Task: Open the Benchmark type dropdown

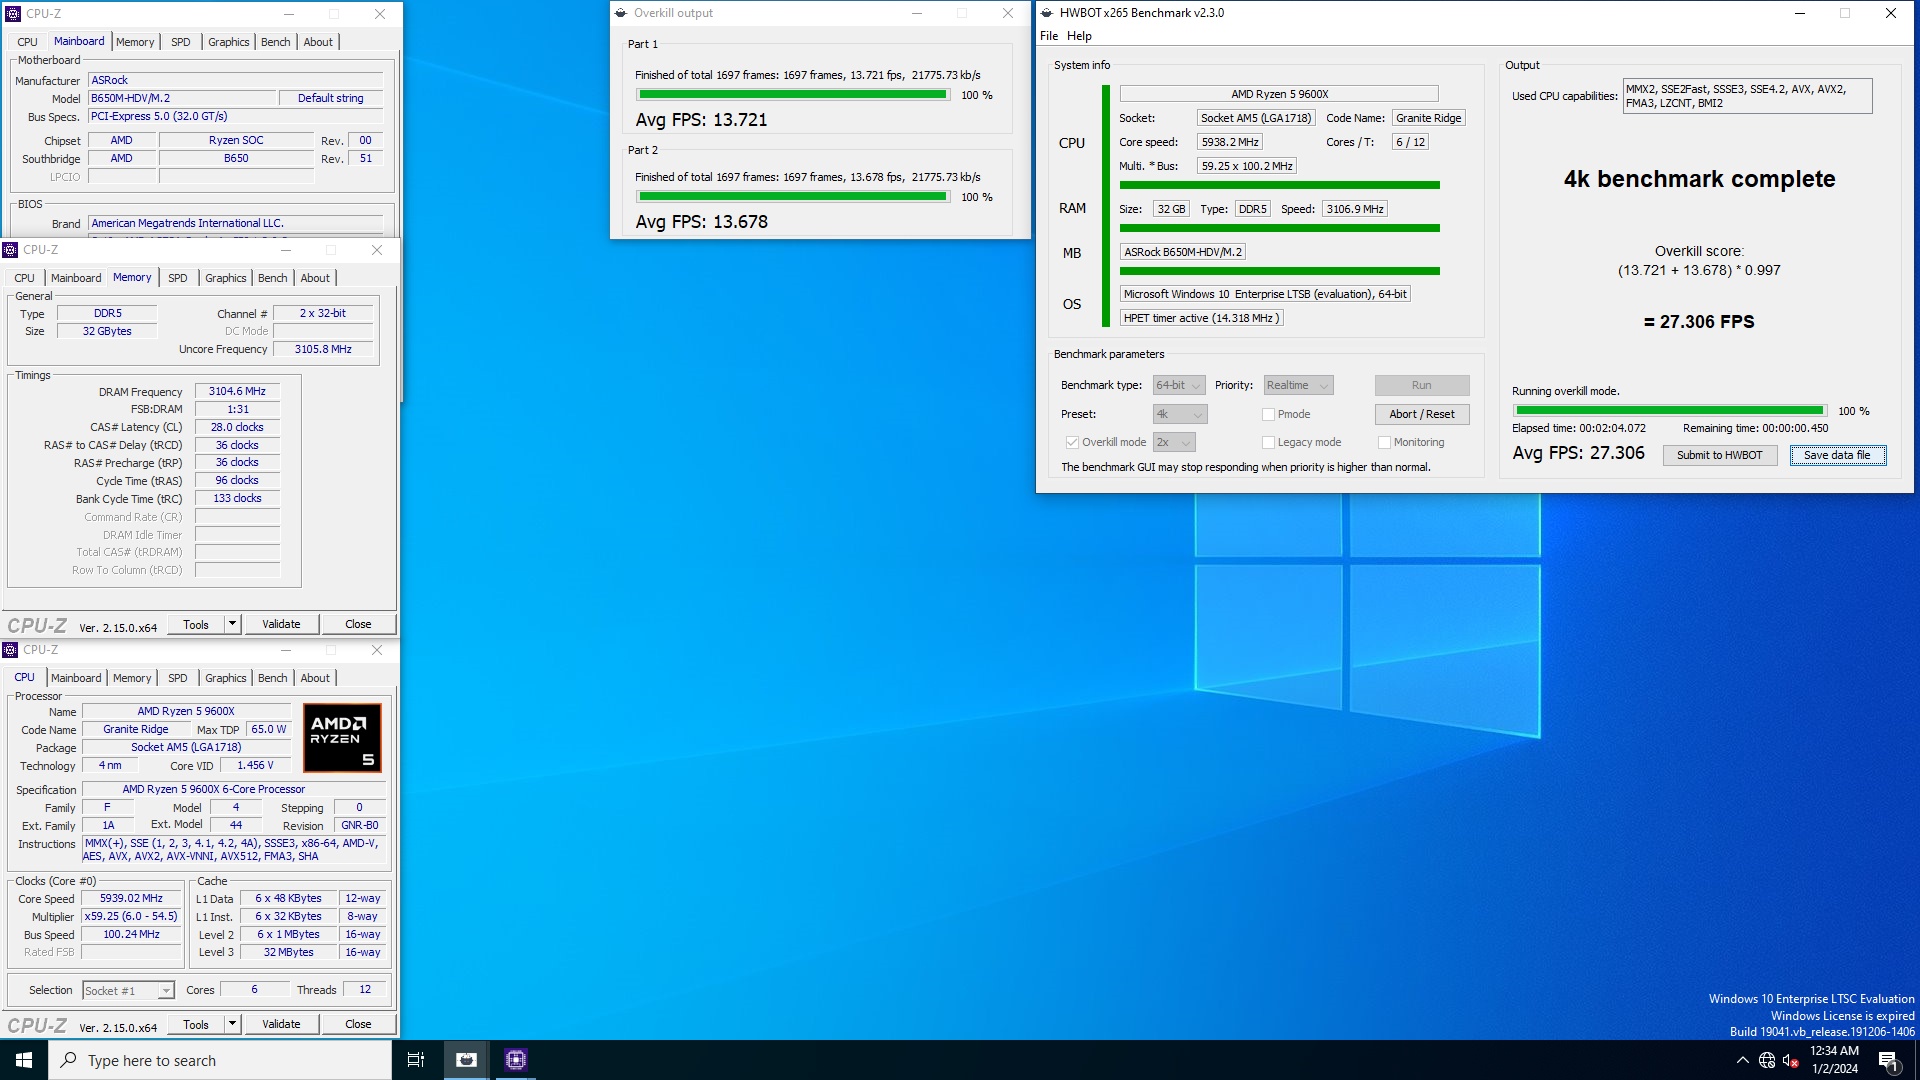Action: [x=1179, y=385]
